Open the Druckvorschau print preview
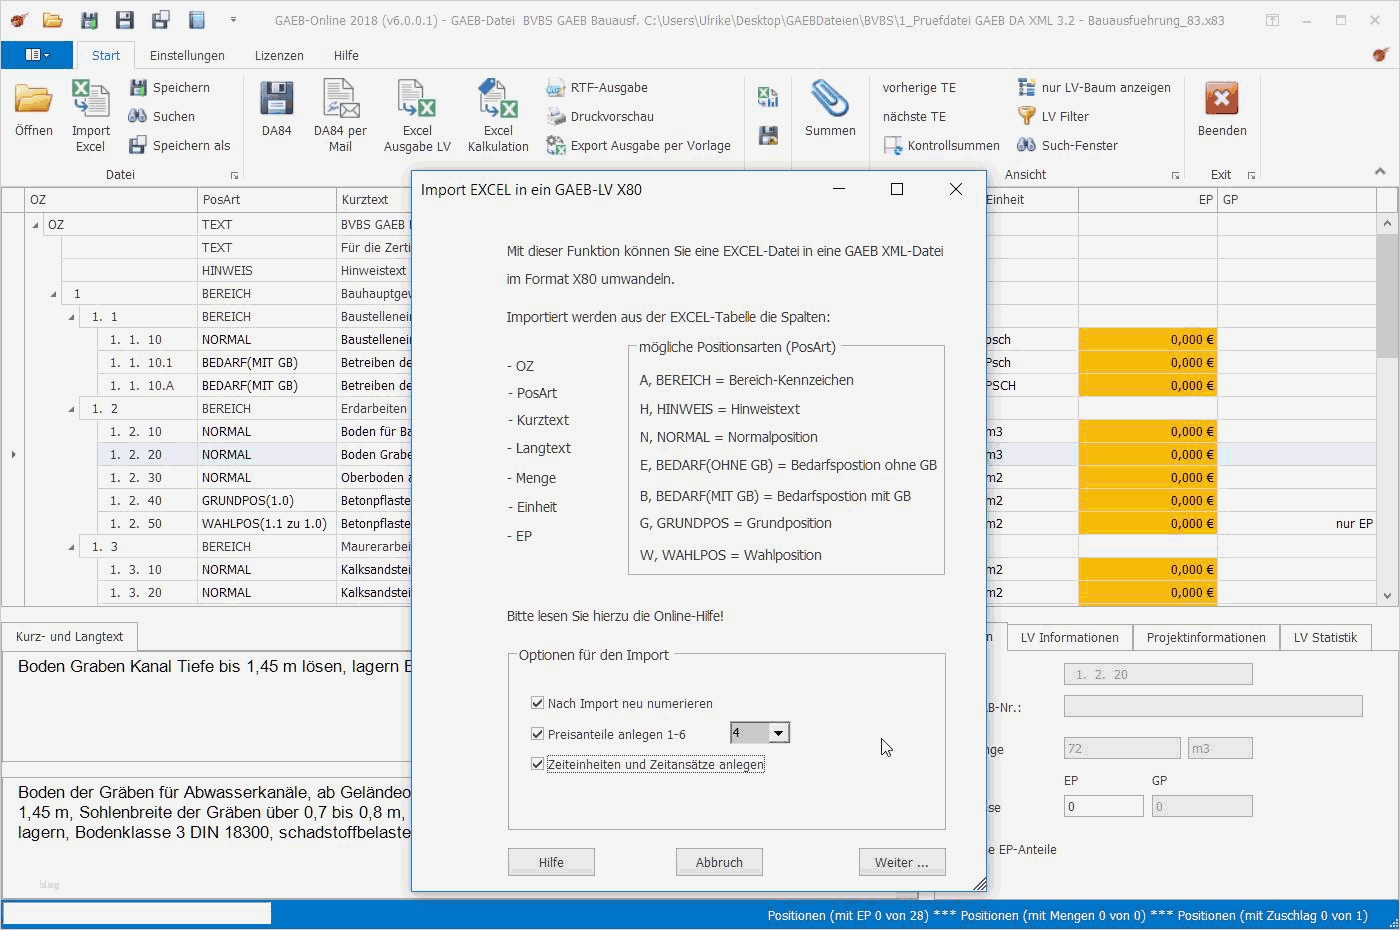1400x930 pixels. tap(611, 117)
